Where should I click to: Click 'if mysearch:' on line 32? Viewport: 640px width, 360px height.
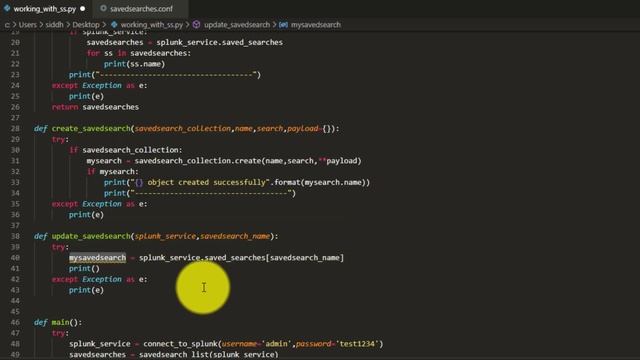tap(113, 172)
